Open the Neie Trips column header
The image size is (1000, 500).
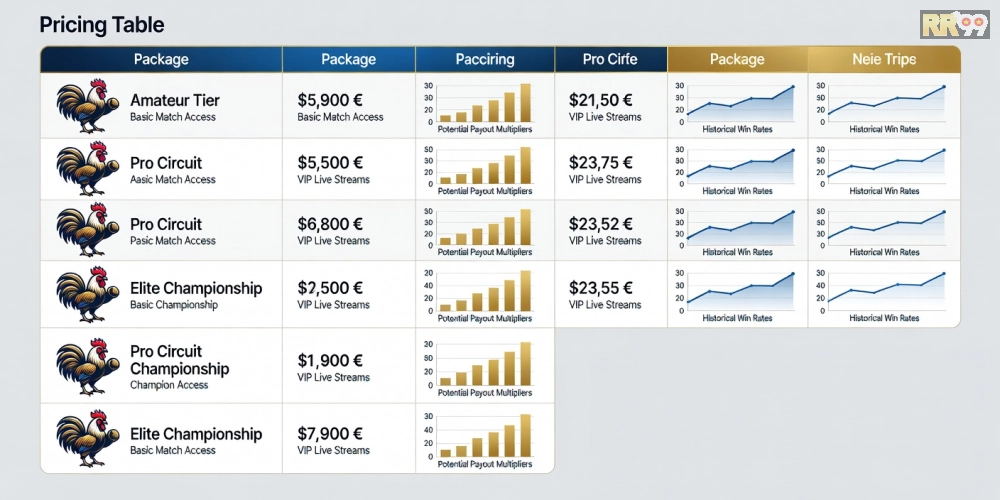884,60
